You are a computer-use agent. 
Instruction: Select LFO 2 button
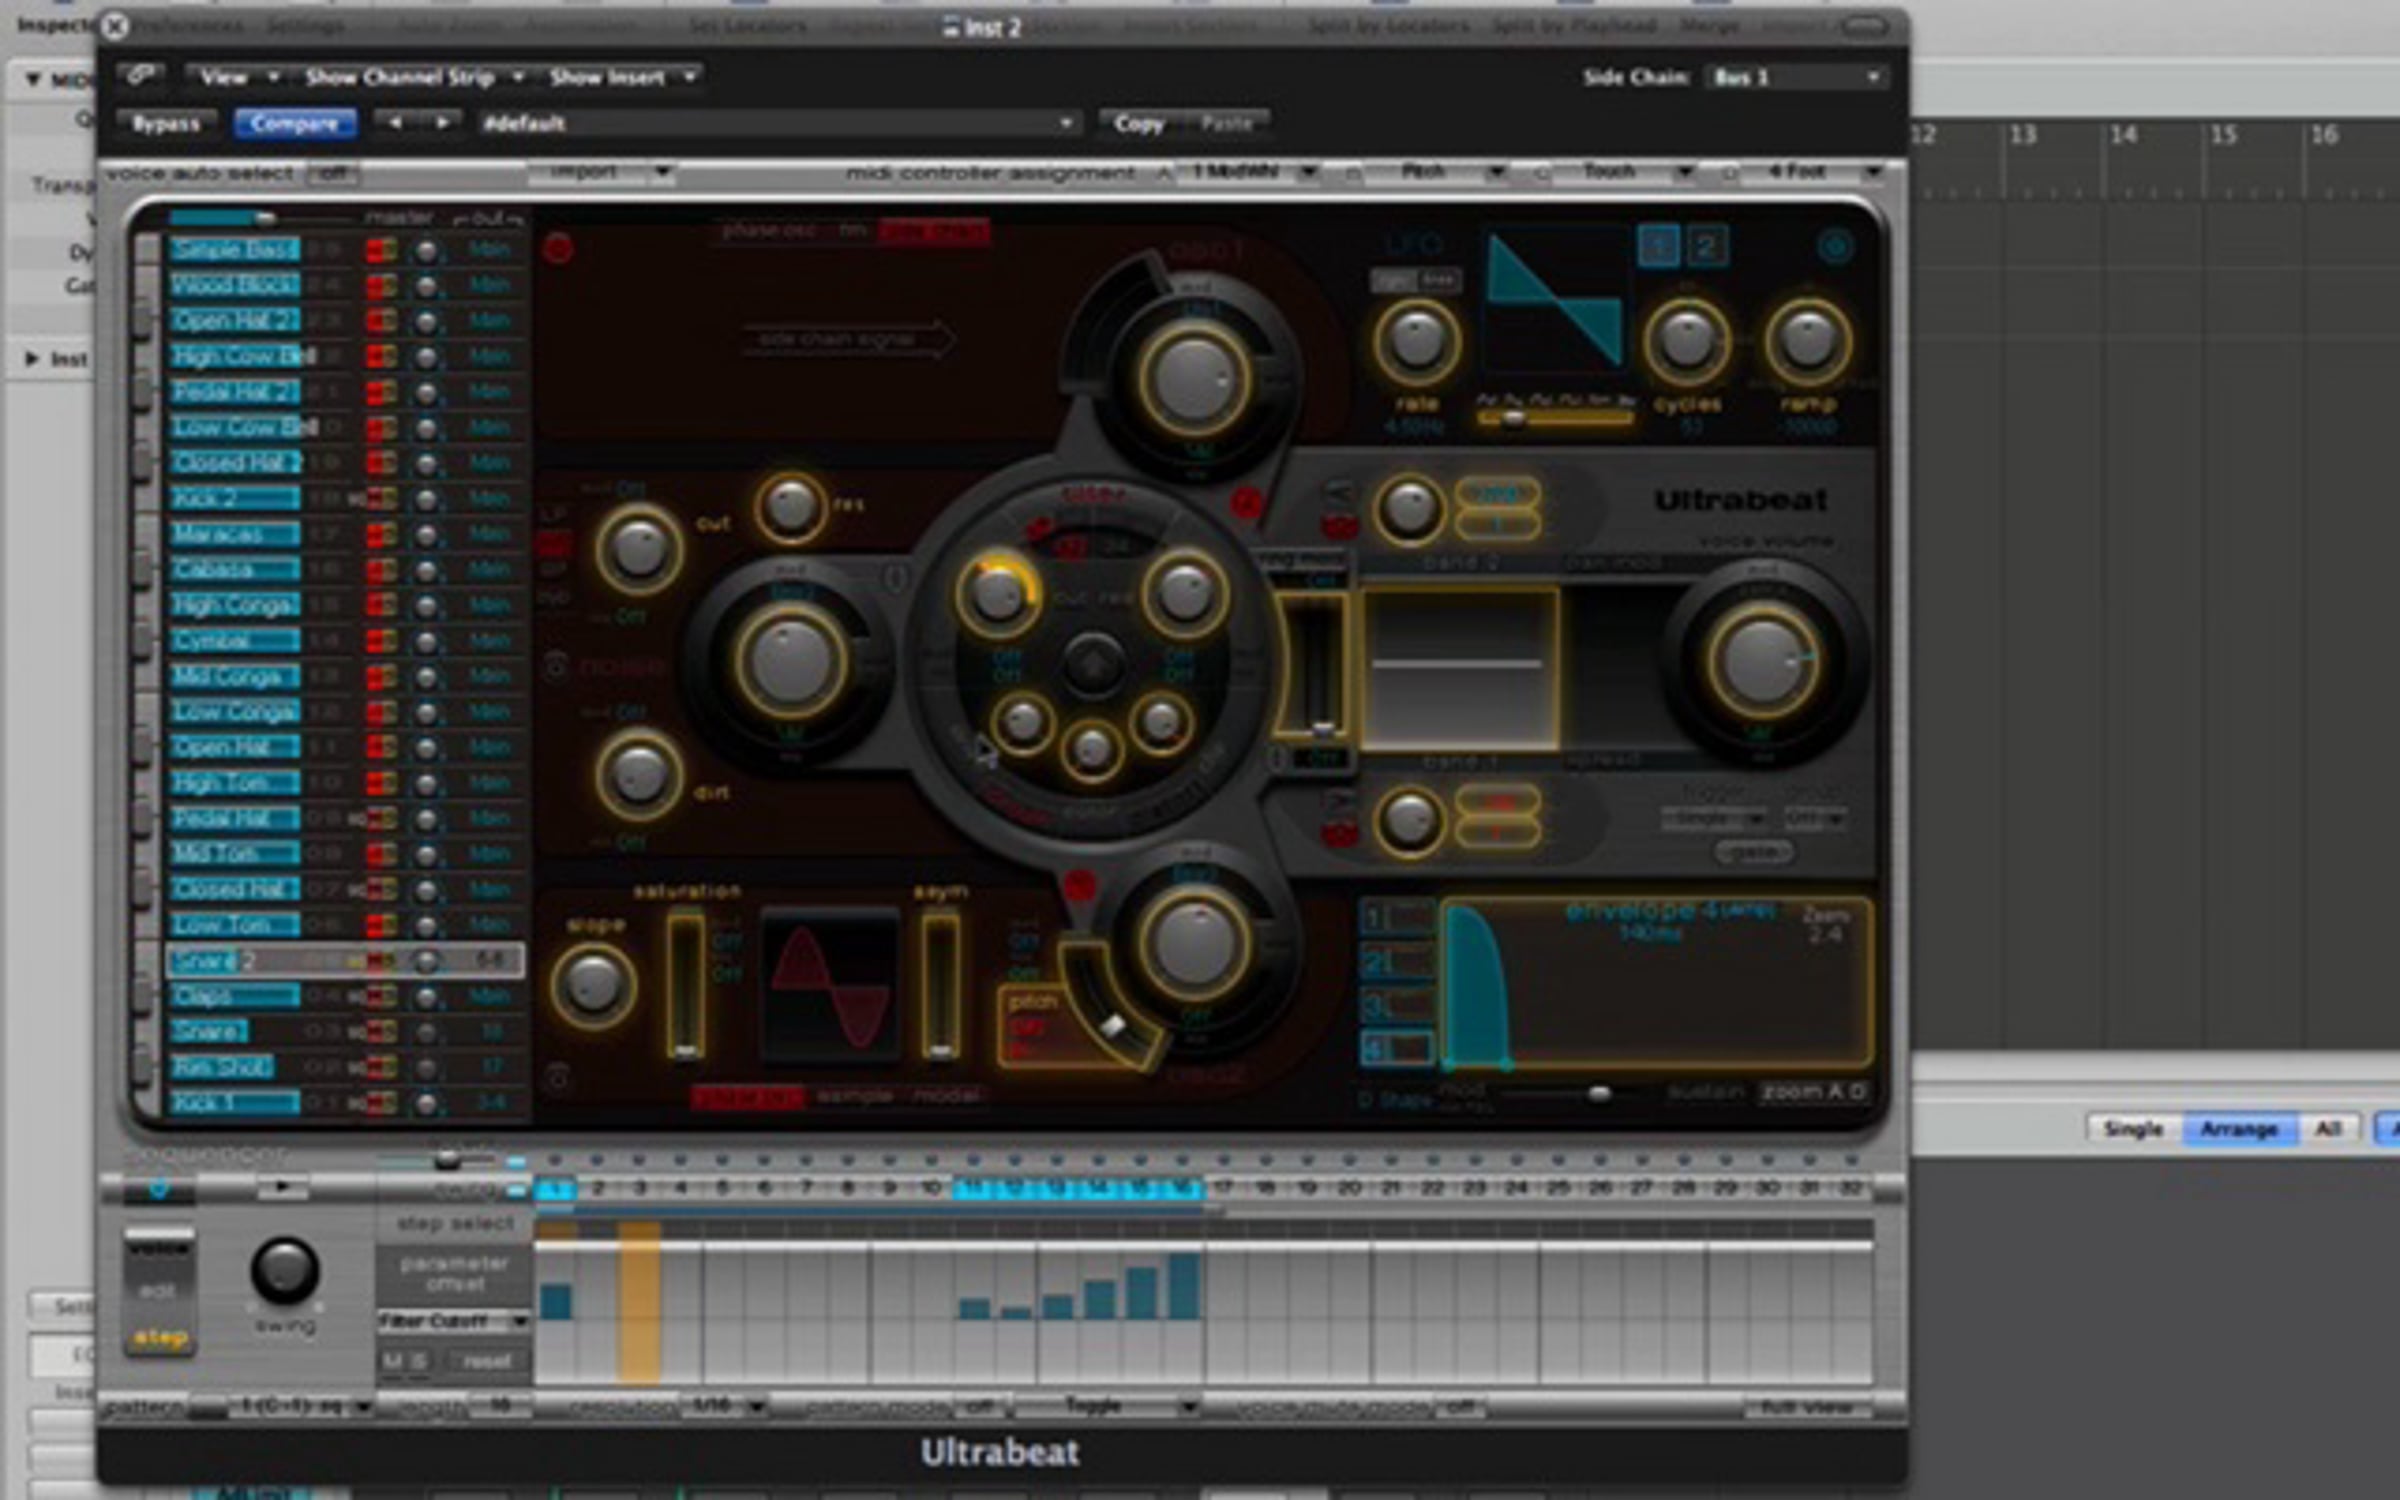coord(1706,246)
